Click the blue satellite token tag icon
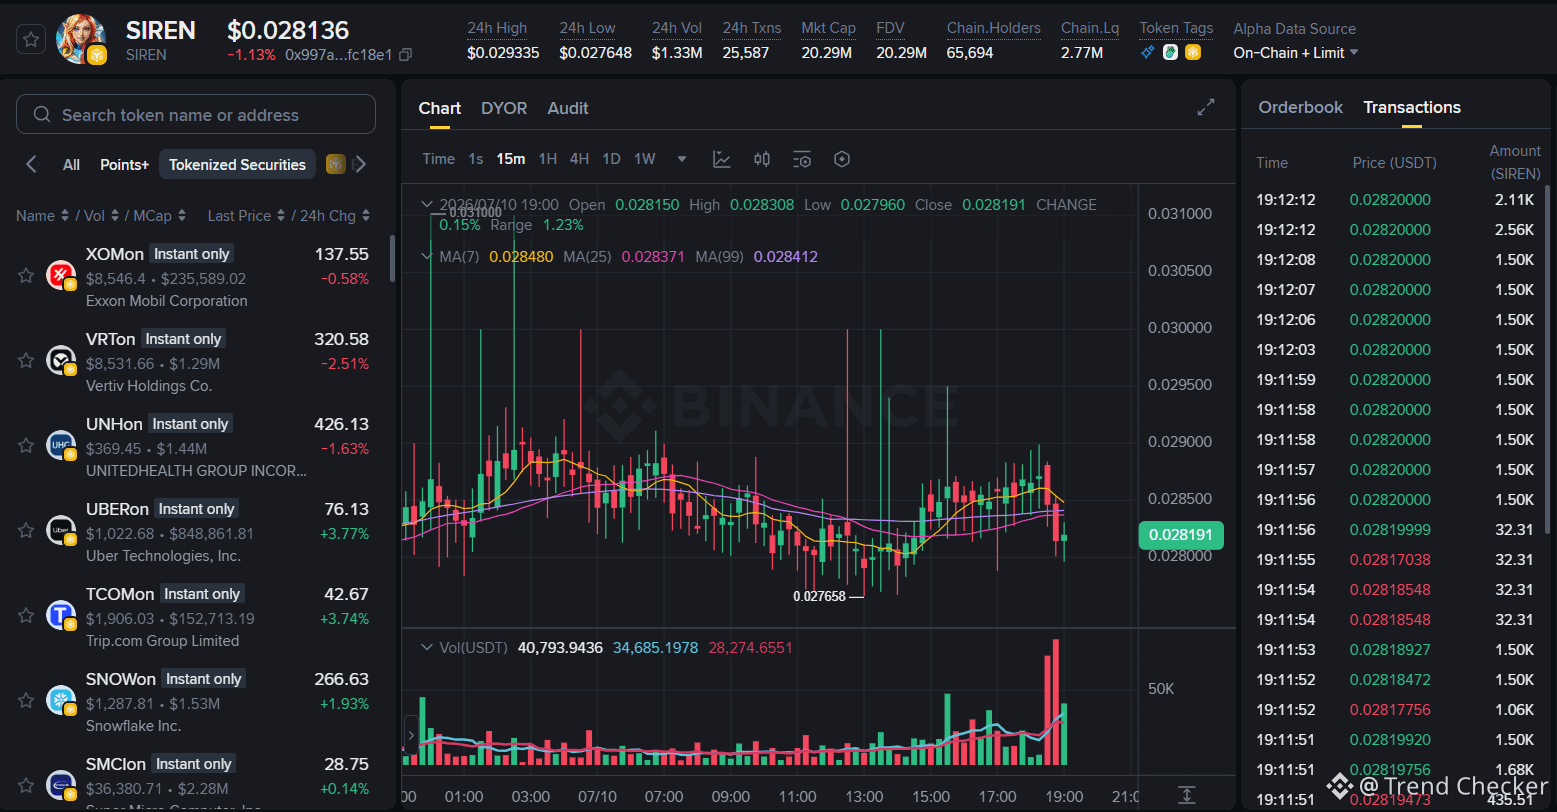The image size is (1557, 812). (1148, 52)
